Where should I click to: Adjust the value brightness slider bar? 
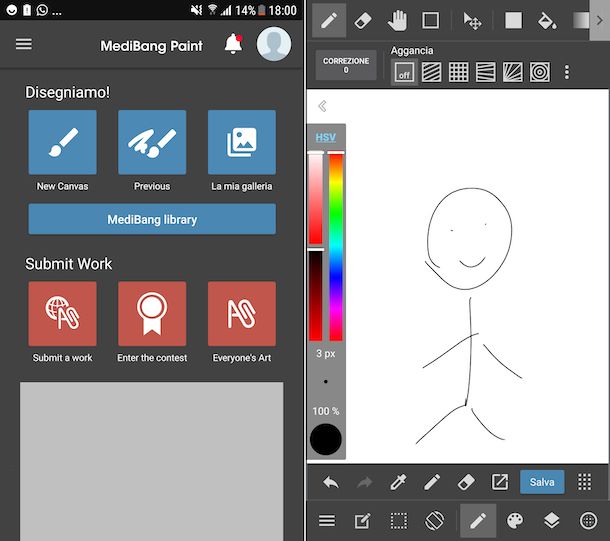tap(316, 295)
